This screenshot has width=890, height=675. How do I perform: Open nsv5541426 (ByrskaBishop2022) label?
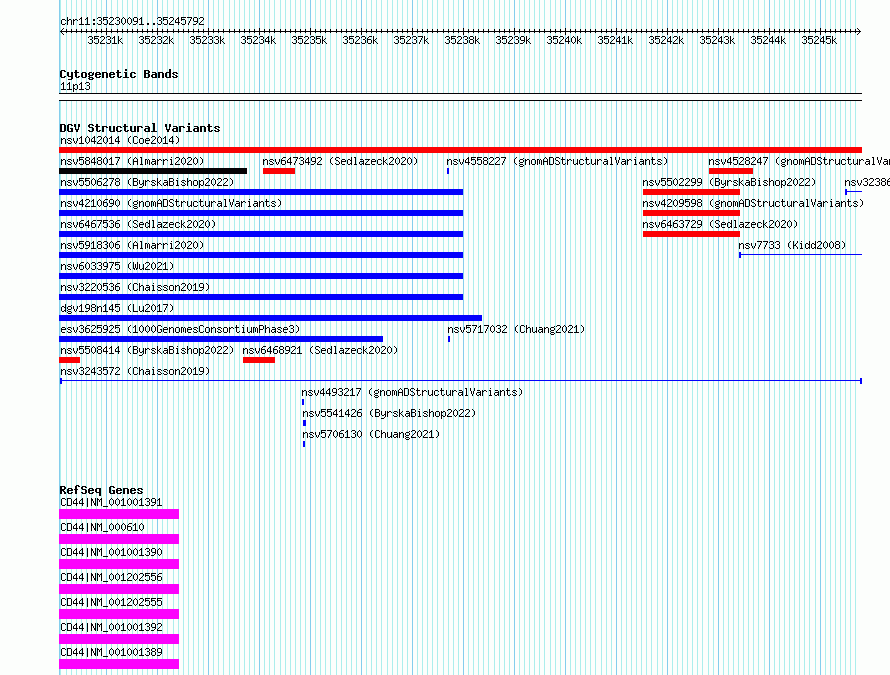pos(389,413)
